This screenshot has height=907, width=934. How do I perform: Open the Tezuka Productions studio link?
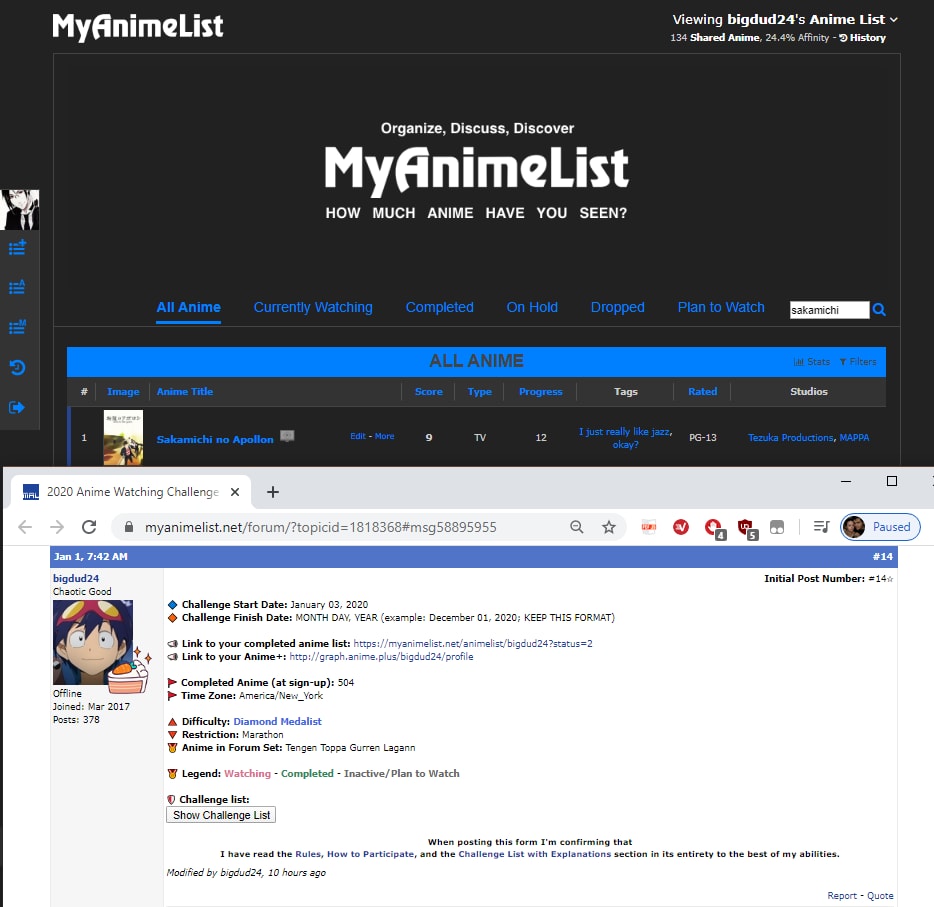pos(790,438)
